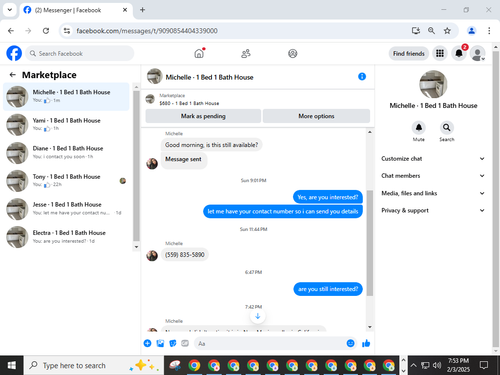
Task: Open the Windows Start menu
Action: point(11,365)
